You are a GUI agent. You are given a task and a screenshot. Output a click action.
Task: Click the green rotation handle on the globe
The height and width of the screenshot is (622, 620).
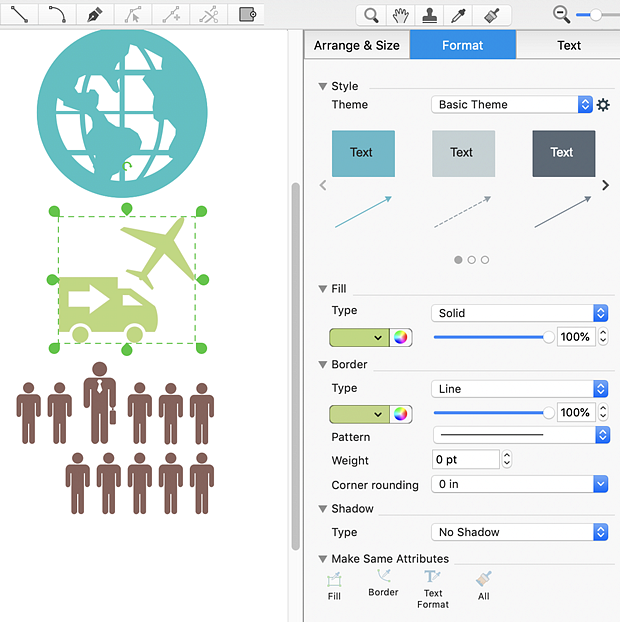127,167
